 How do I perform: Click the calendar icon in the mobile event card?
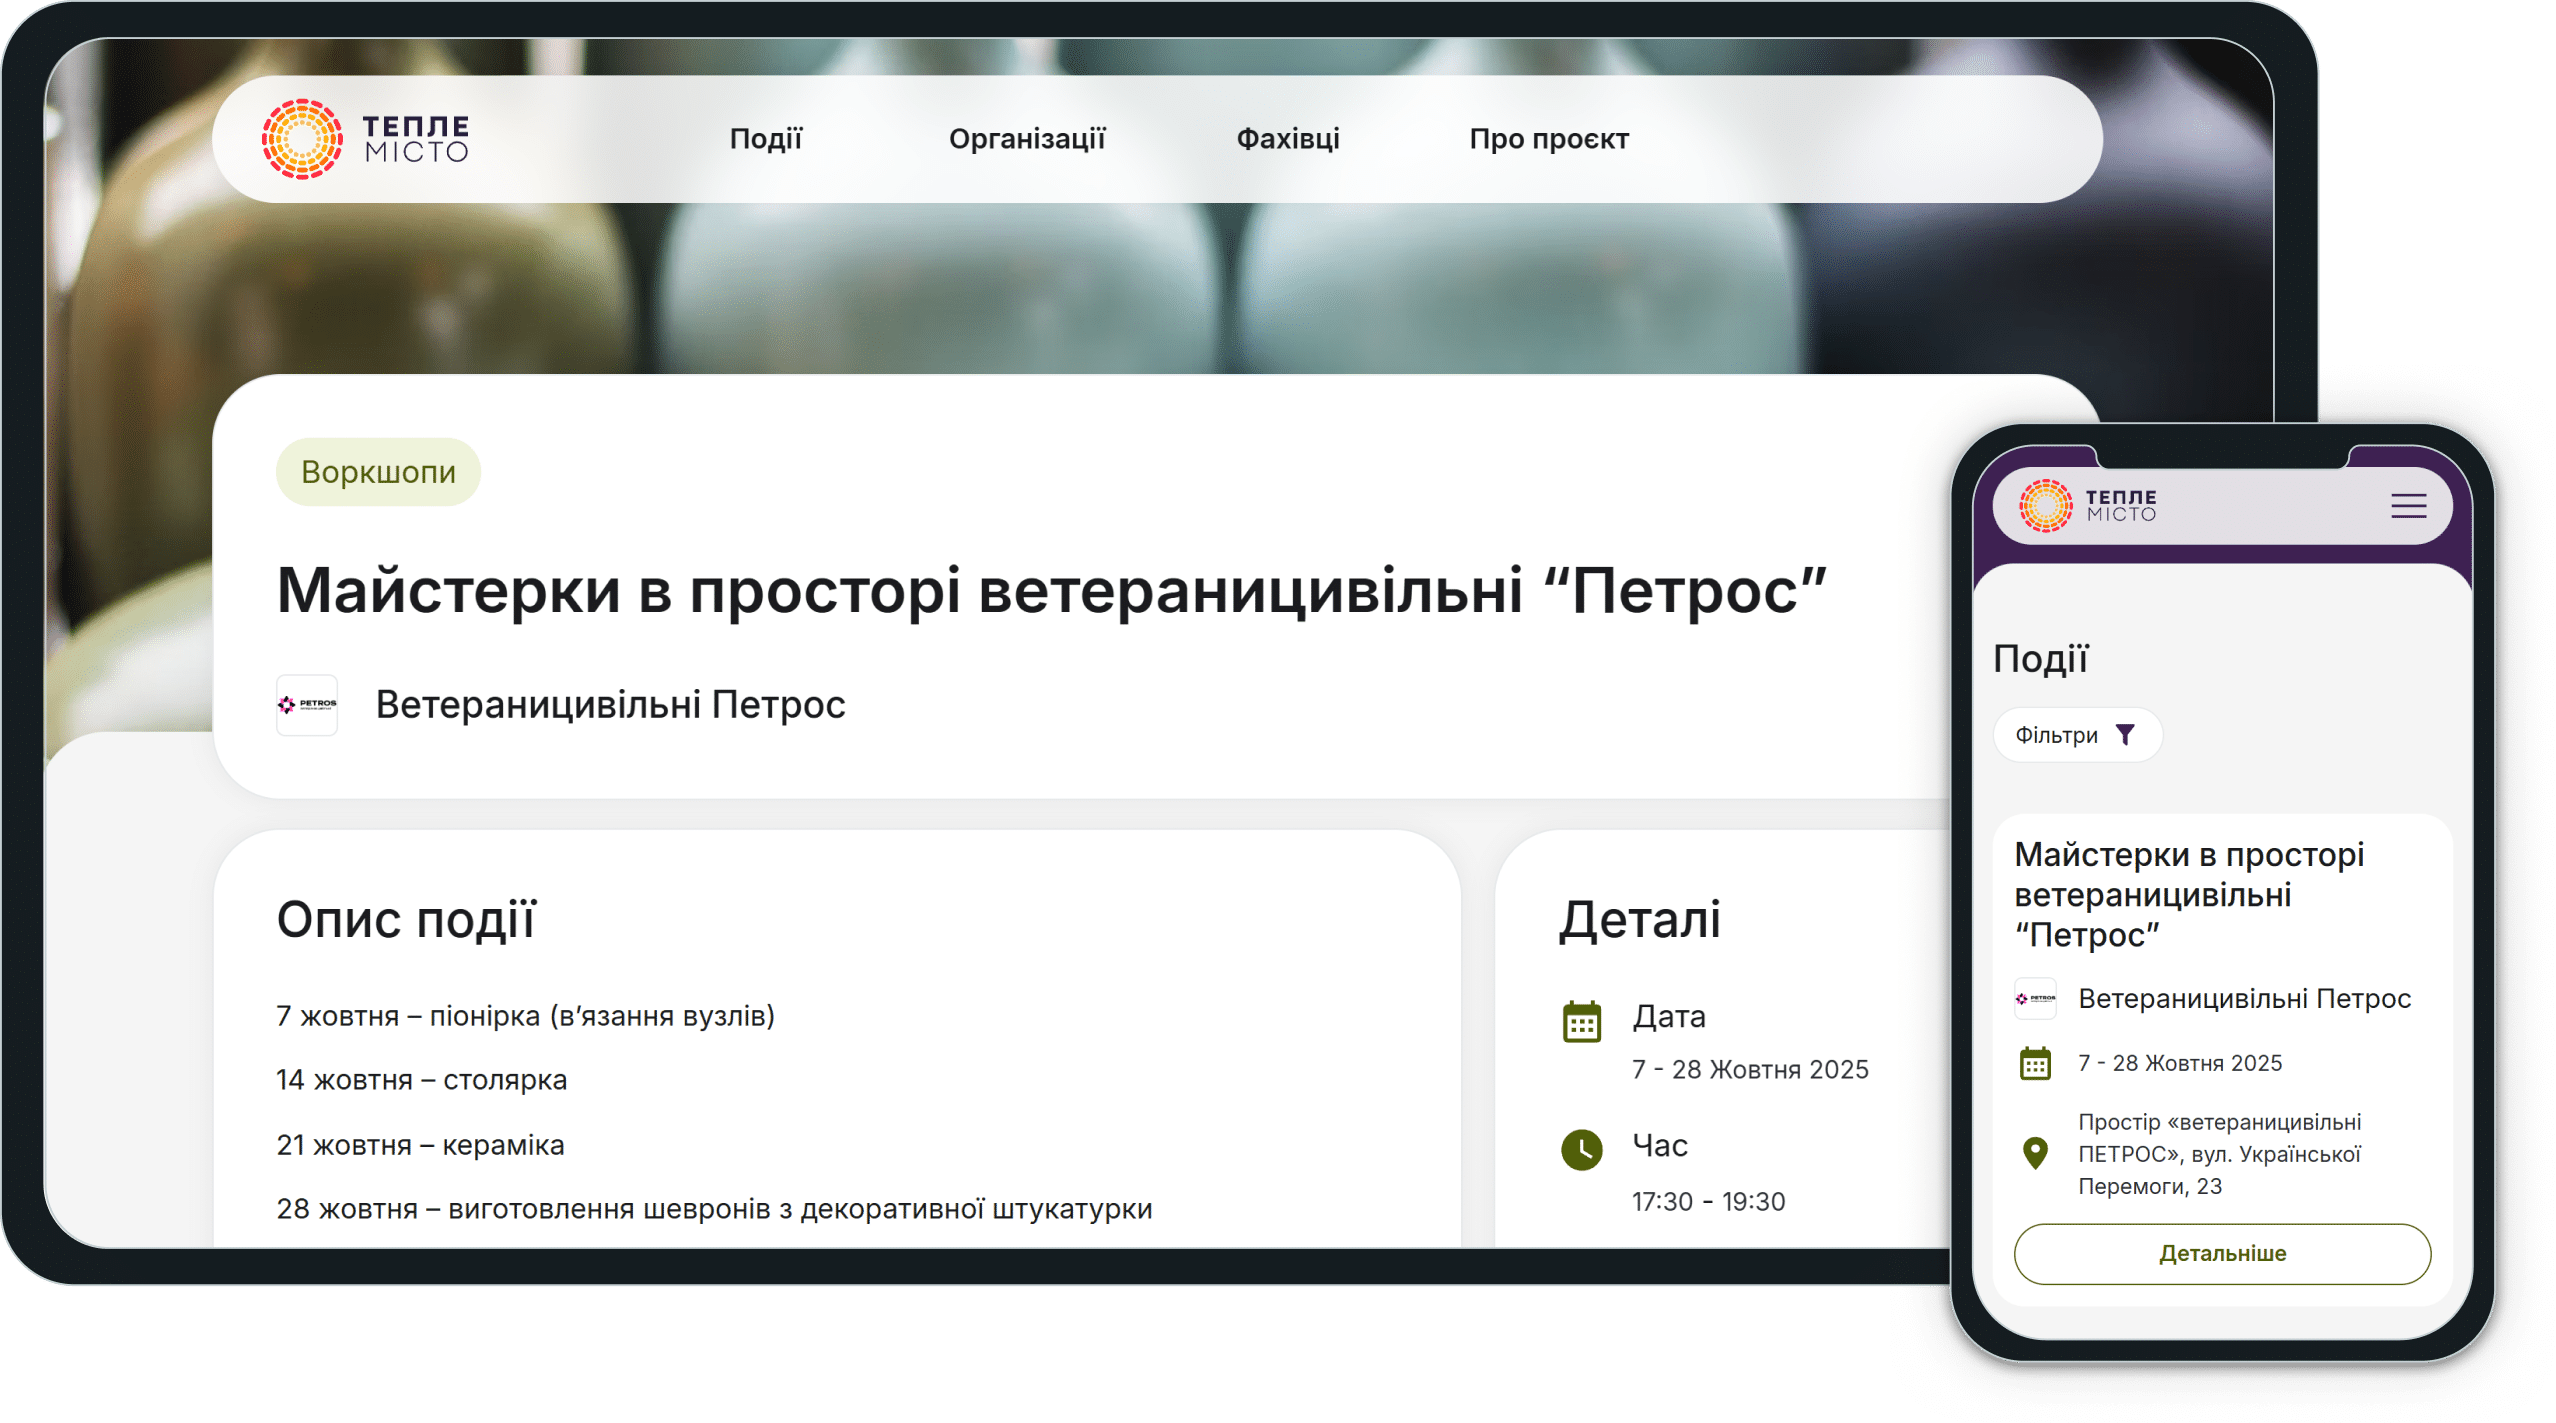[2034, 1063]
